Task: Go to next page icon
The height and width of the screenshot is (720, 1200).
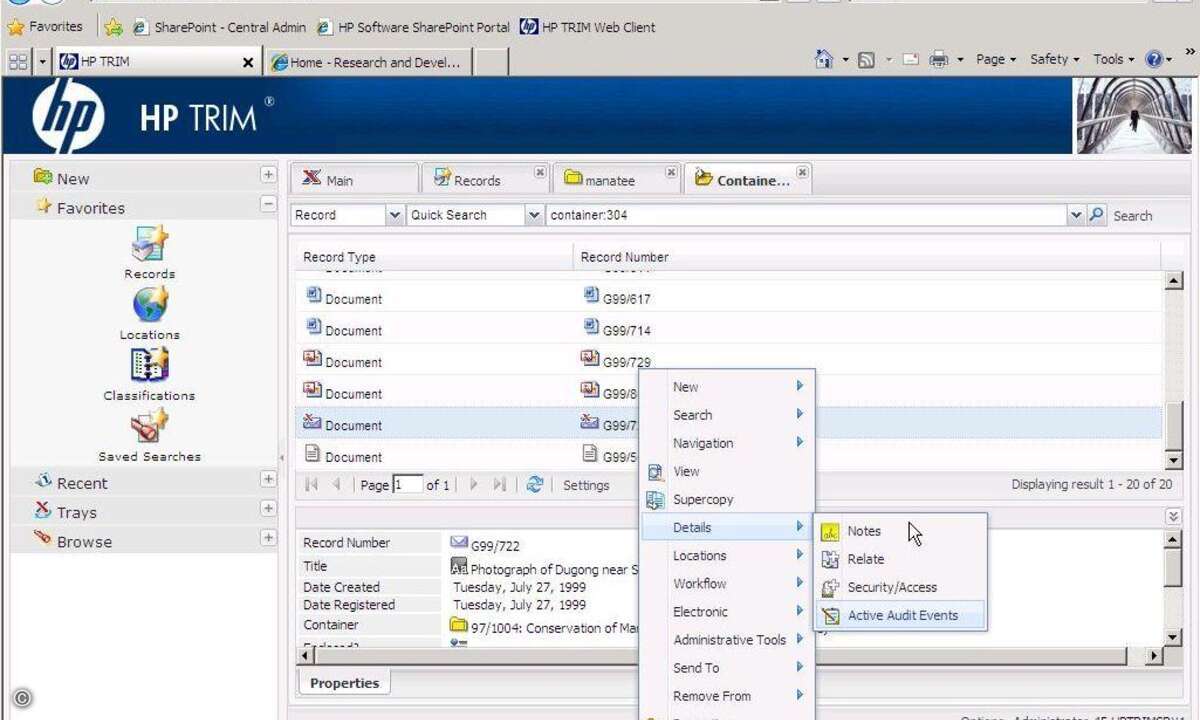Action: (x=474, y=484)
